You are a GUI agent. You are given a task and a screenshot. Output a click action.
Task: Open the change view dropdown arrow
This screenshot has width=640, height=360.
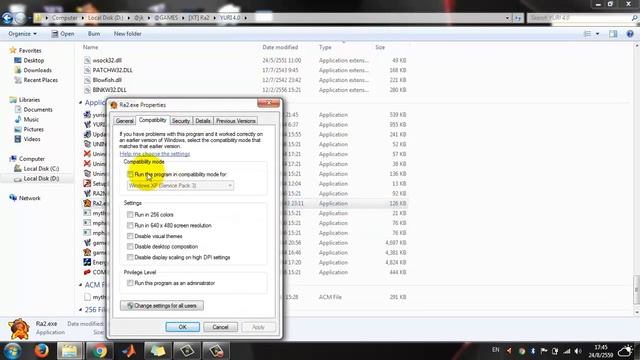coord(598,34)
